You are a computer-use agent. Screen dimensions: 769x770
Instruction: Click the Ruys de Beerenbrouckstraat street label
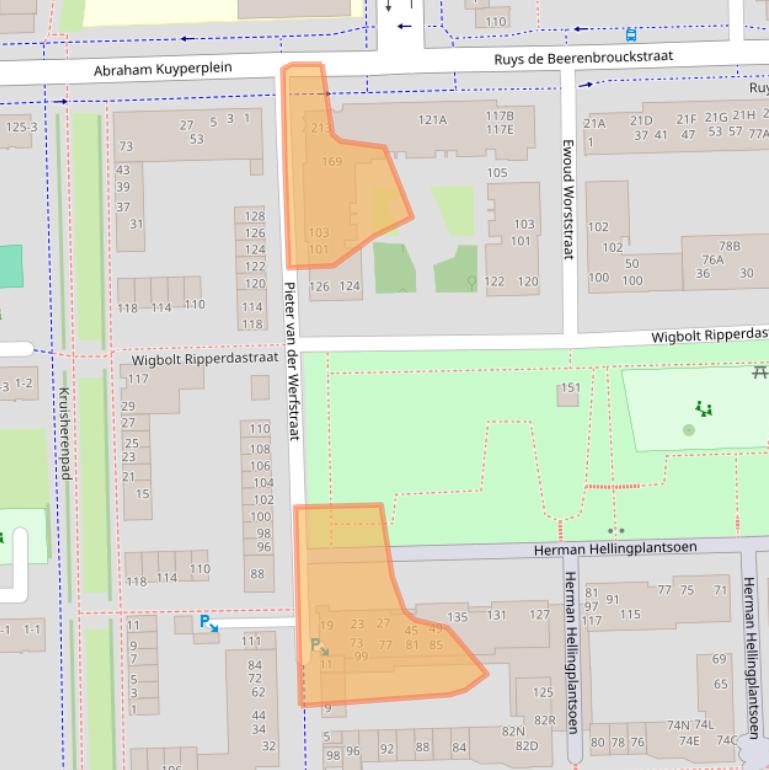click(583, 59)
